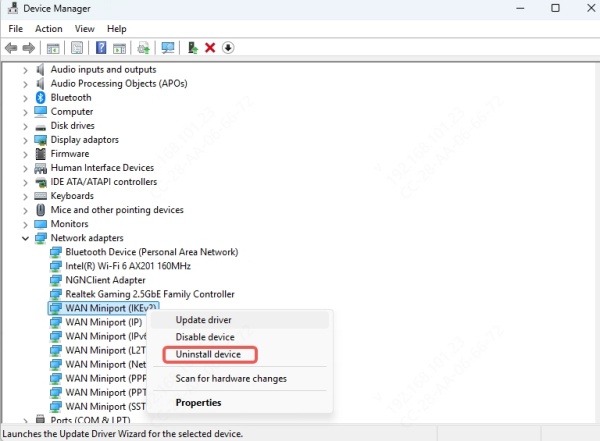Click the Mice and pointing devices icon
Viewport: 600px width, 441px height.
tap(41, 210)
